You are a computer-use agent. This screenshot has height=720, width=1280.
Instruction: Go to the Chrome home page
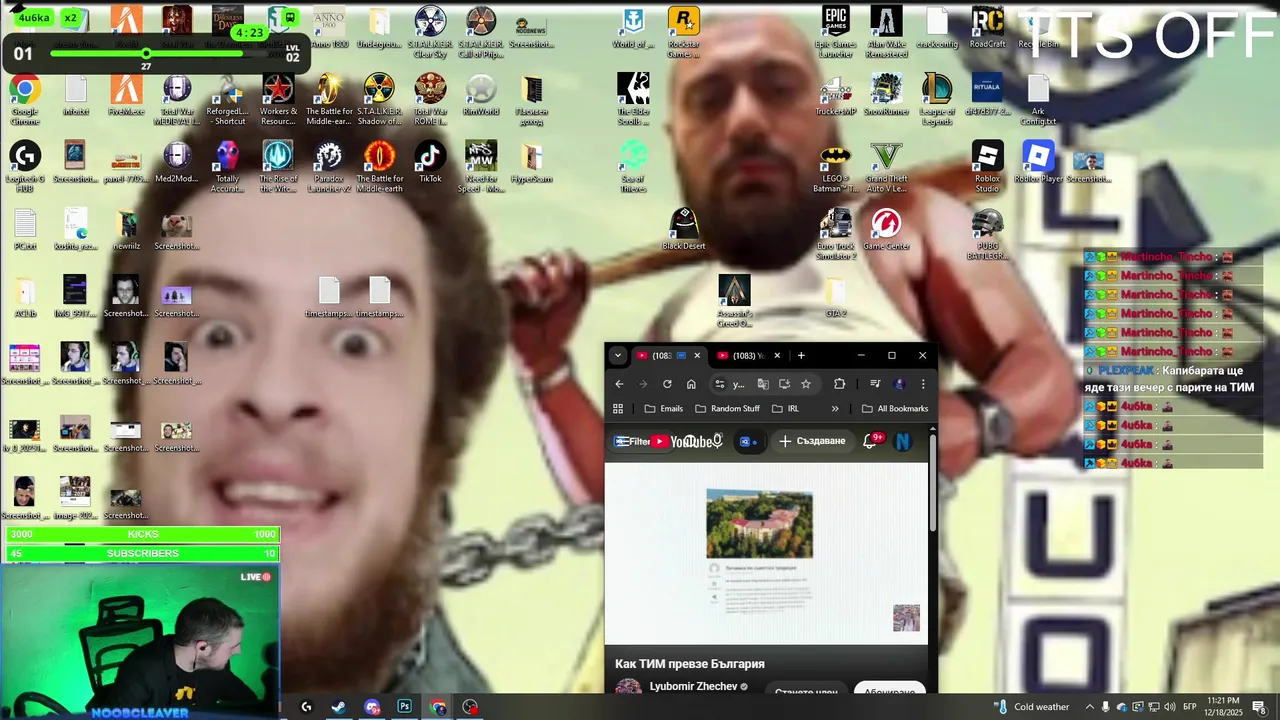[x=691, y=384]
